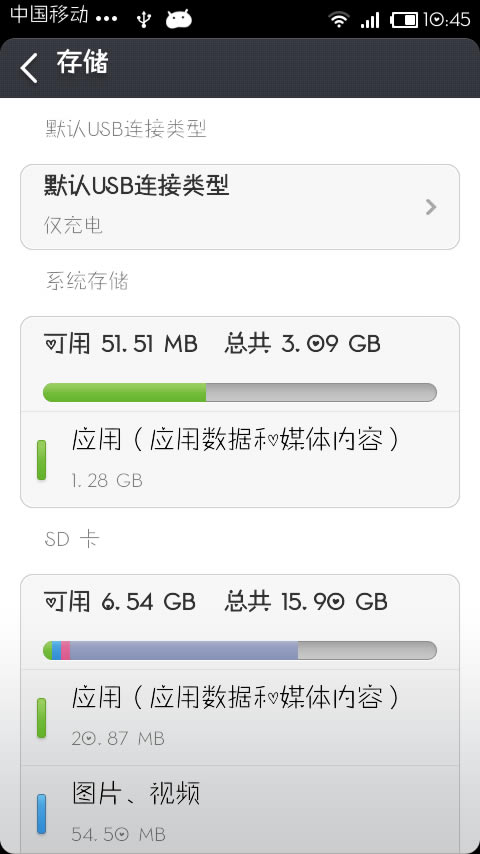Tap the cellular signal strength icon
The image size is (480, 854).
pyautogui.click(x=370, y=20)
